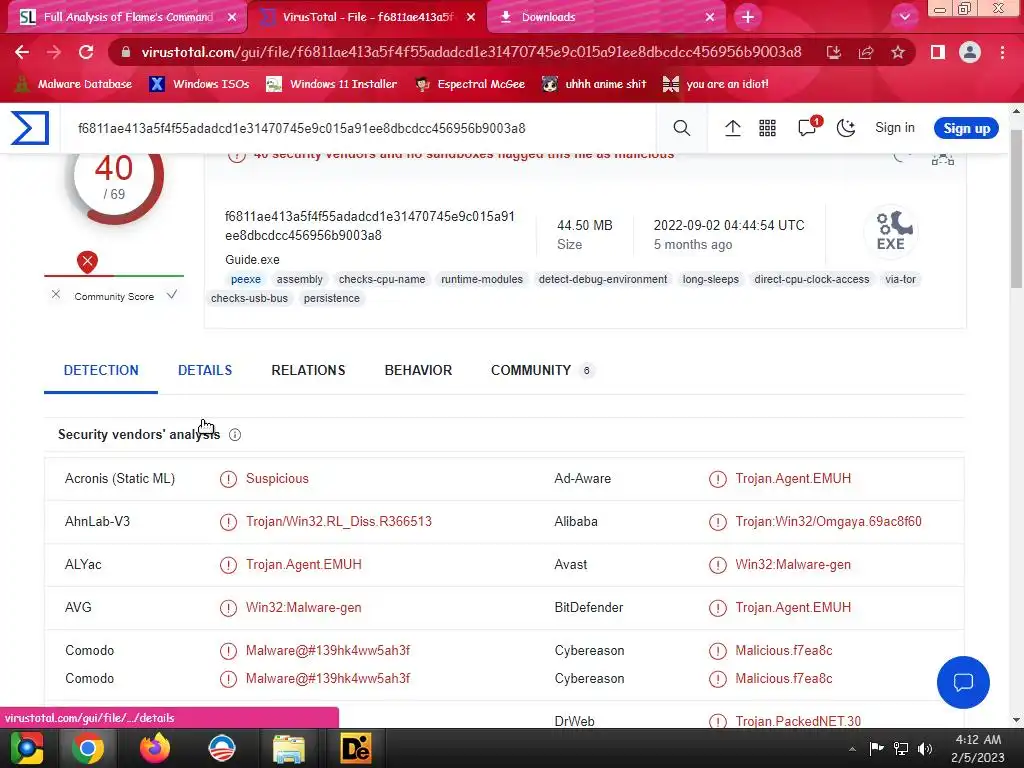1024x768 pixels.
Task: Click the Sign in link
Action: click(895, 128)
